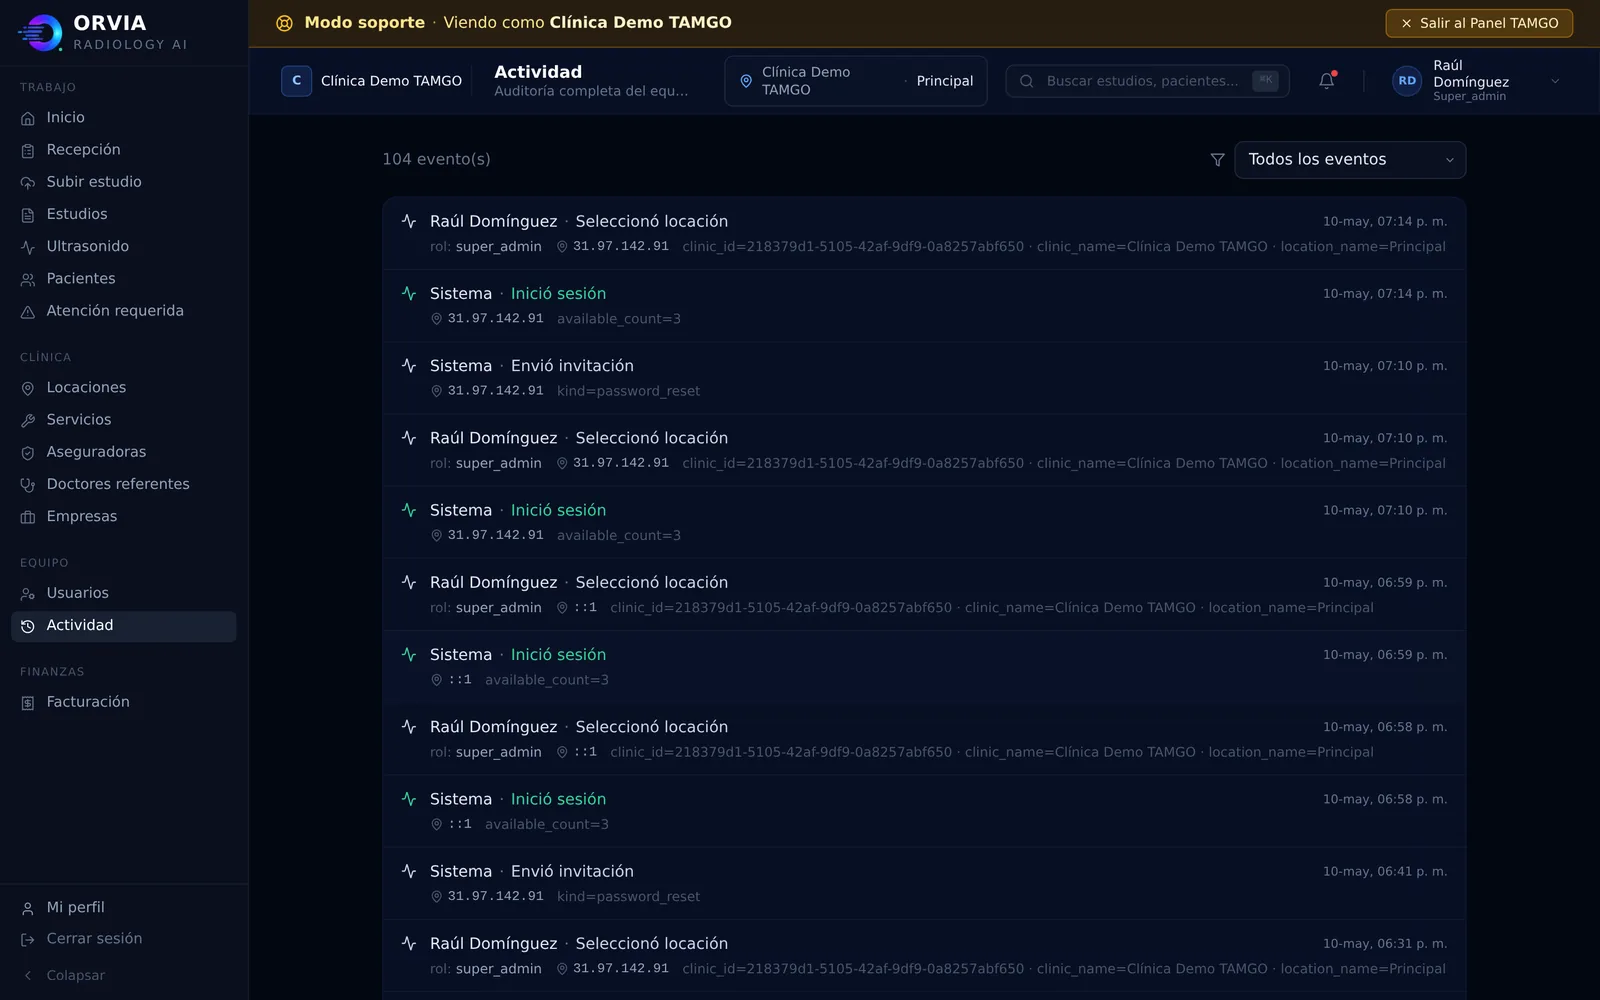Click the ⌘K shortcut badge in search

pyautogui.click(x=1265, y=81)
